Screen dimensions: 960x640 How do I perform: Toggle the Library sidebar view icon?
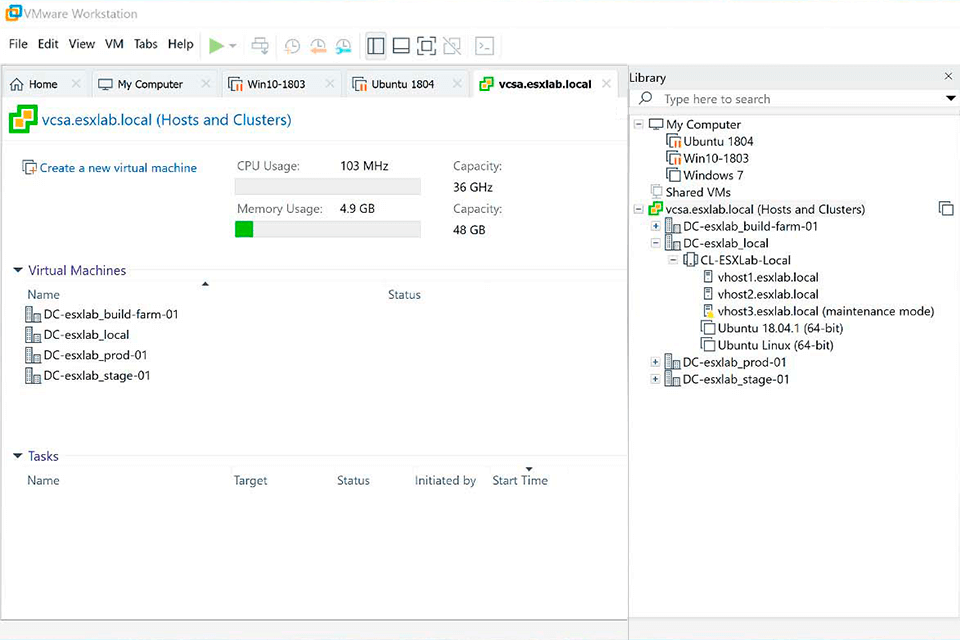[x=375, y=46]
